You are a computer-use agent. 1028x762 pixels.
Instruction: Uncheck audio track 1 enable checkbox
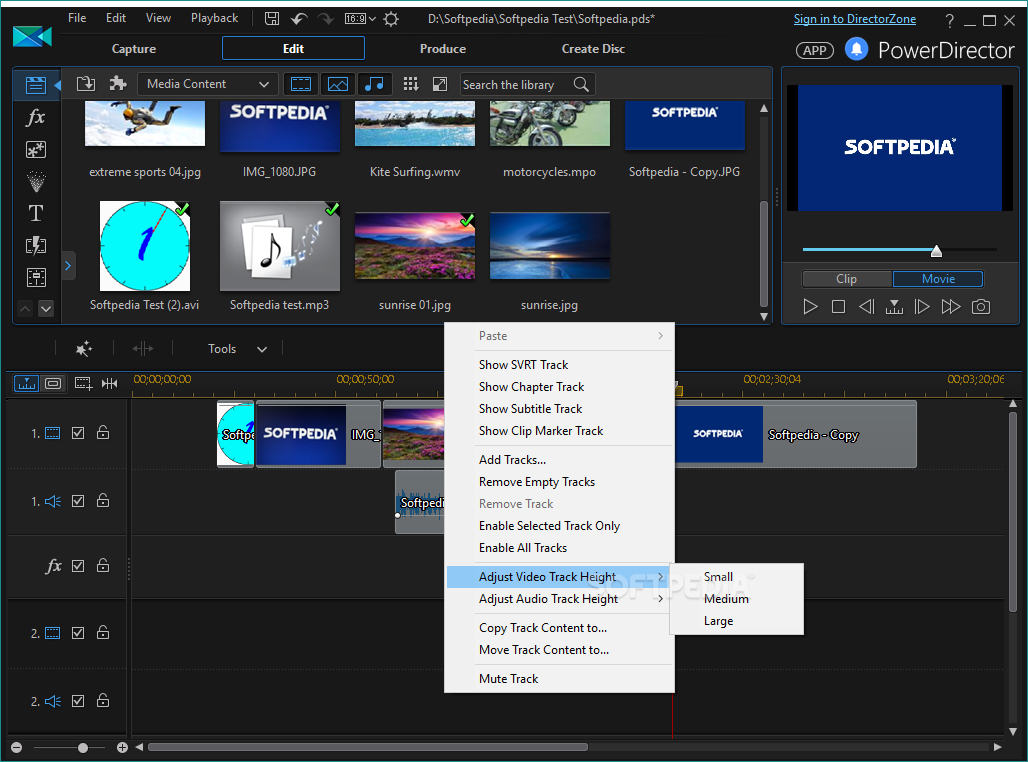(x=78, y=501)
